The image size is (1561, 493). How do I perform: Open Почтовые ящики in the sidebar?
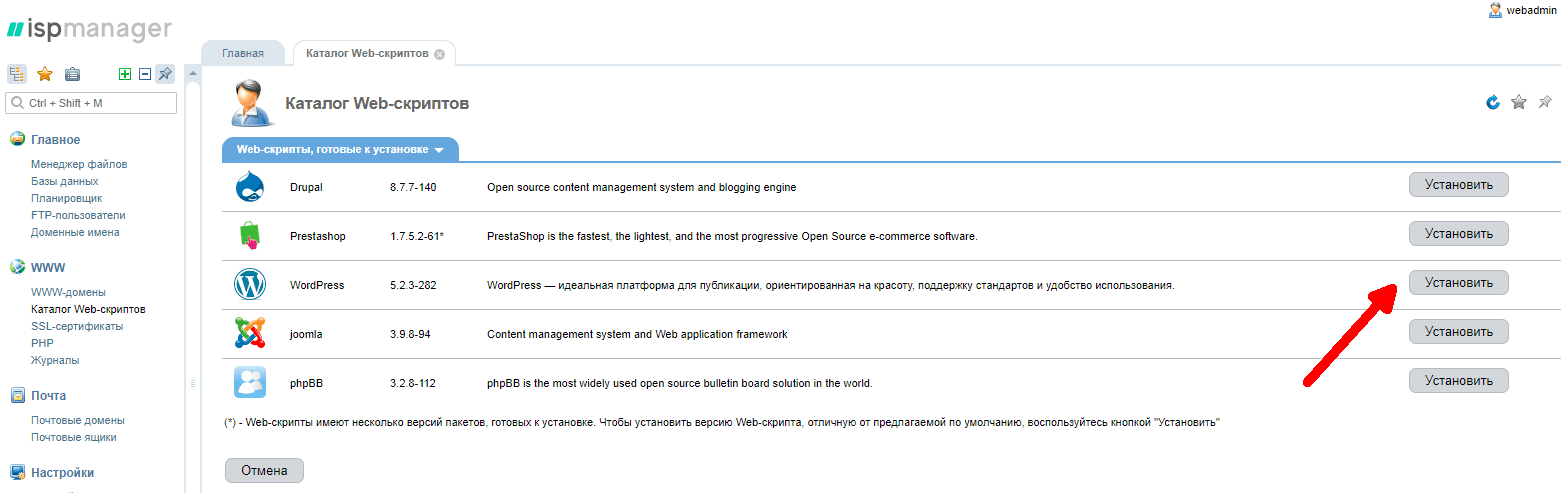(x=74, y=437)
